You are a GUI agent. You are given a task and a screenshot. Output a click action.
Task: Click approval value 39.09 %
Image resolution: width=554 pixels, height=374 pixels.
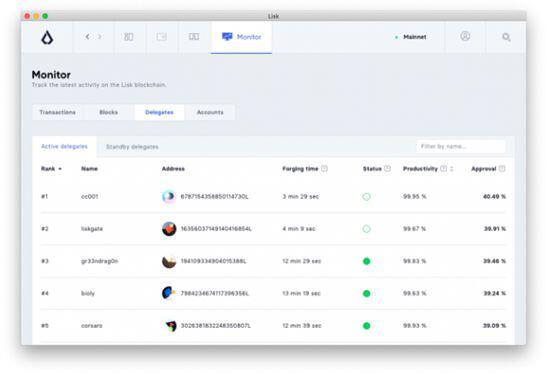(494, 326)
